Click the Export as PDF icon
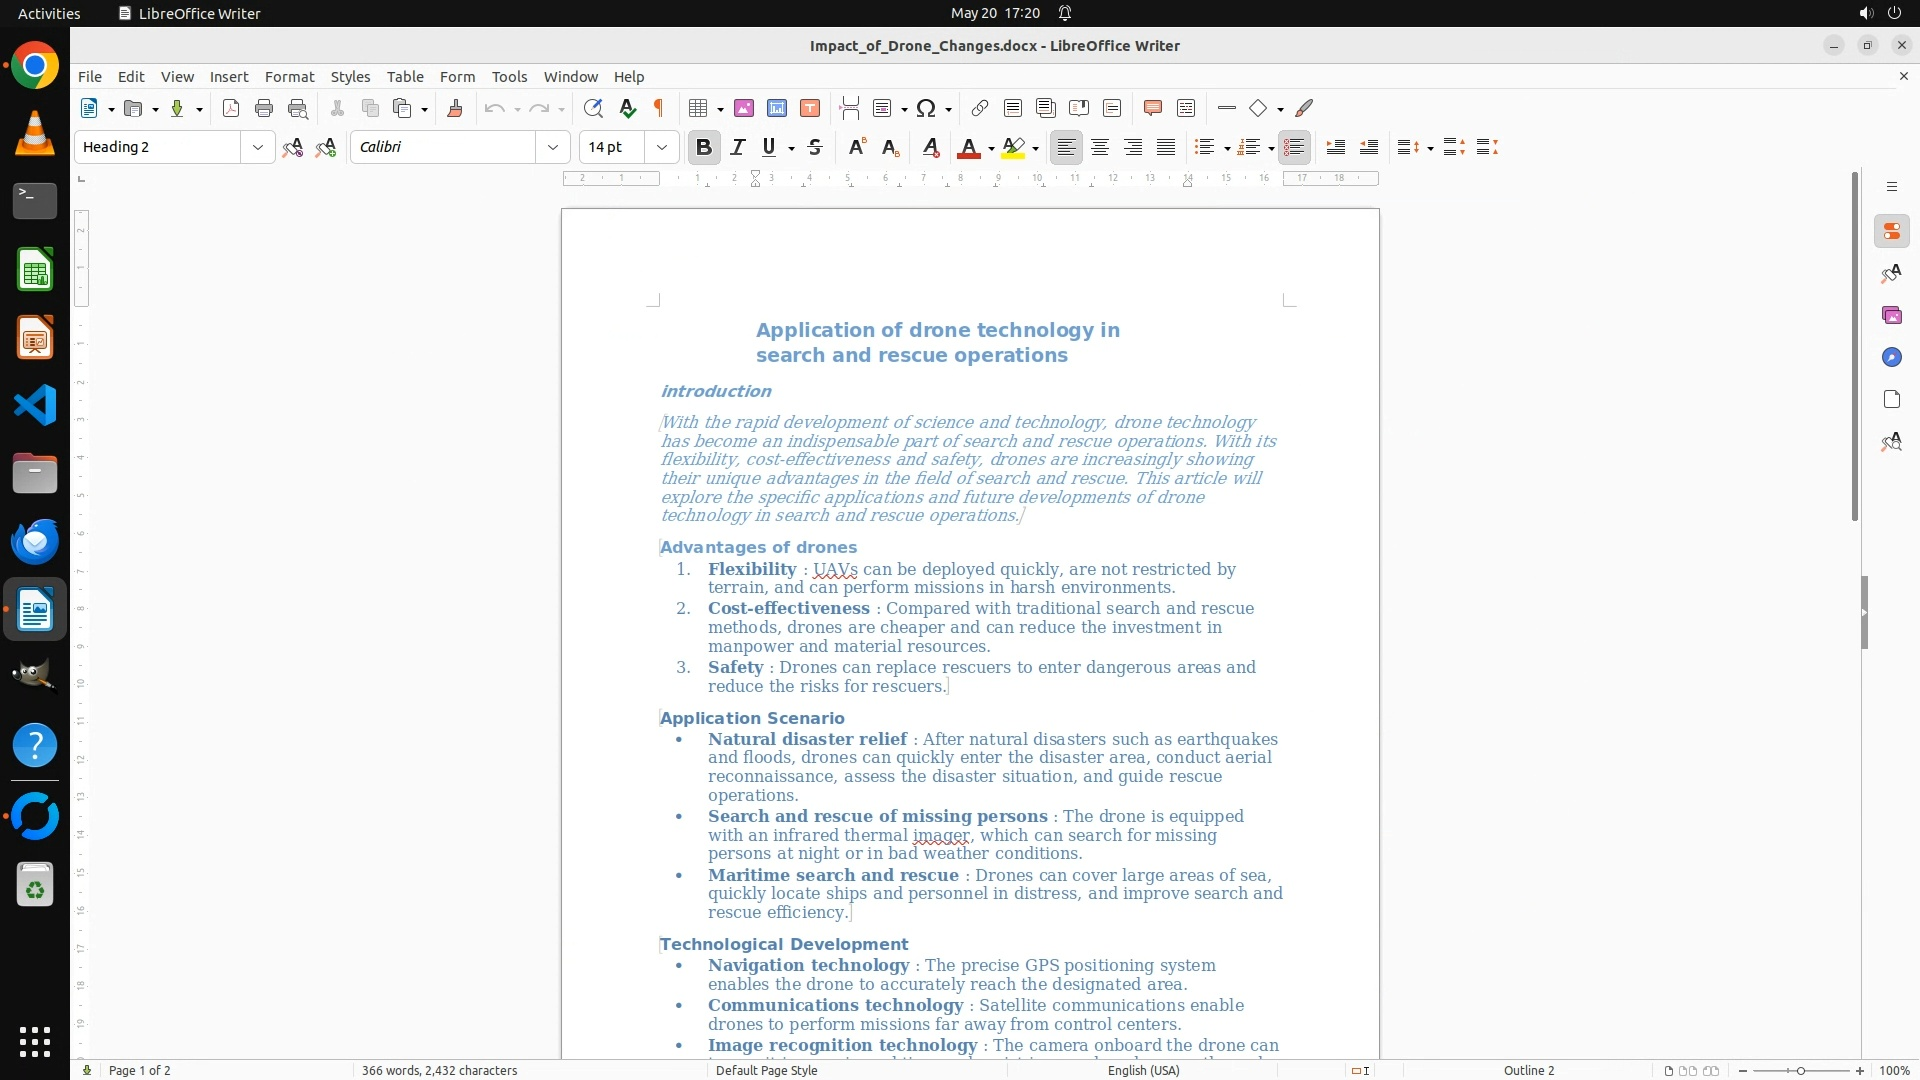 231,109
